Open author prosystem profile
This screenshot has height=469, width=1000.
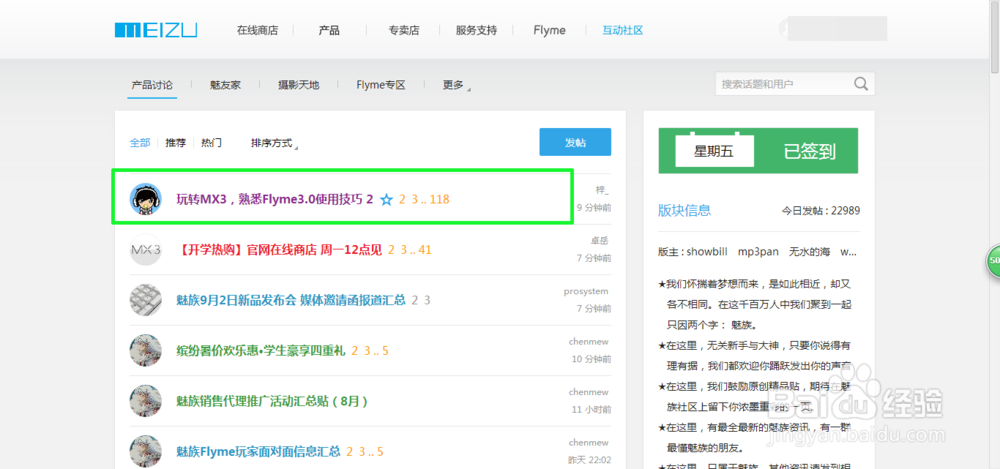(586, 291)
